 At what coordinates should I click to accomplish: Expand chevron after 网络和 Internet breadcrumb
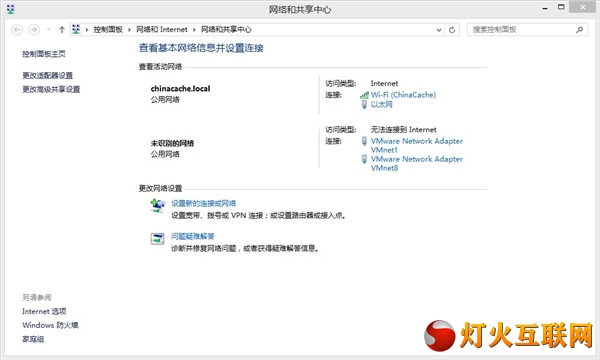(194, 29)
